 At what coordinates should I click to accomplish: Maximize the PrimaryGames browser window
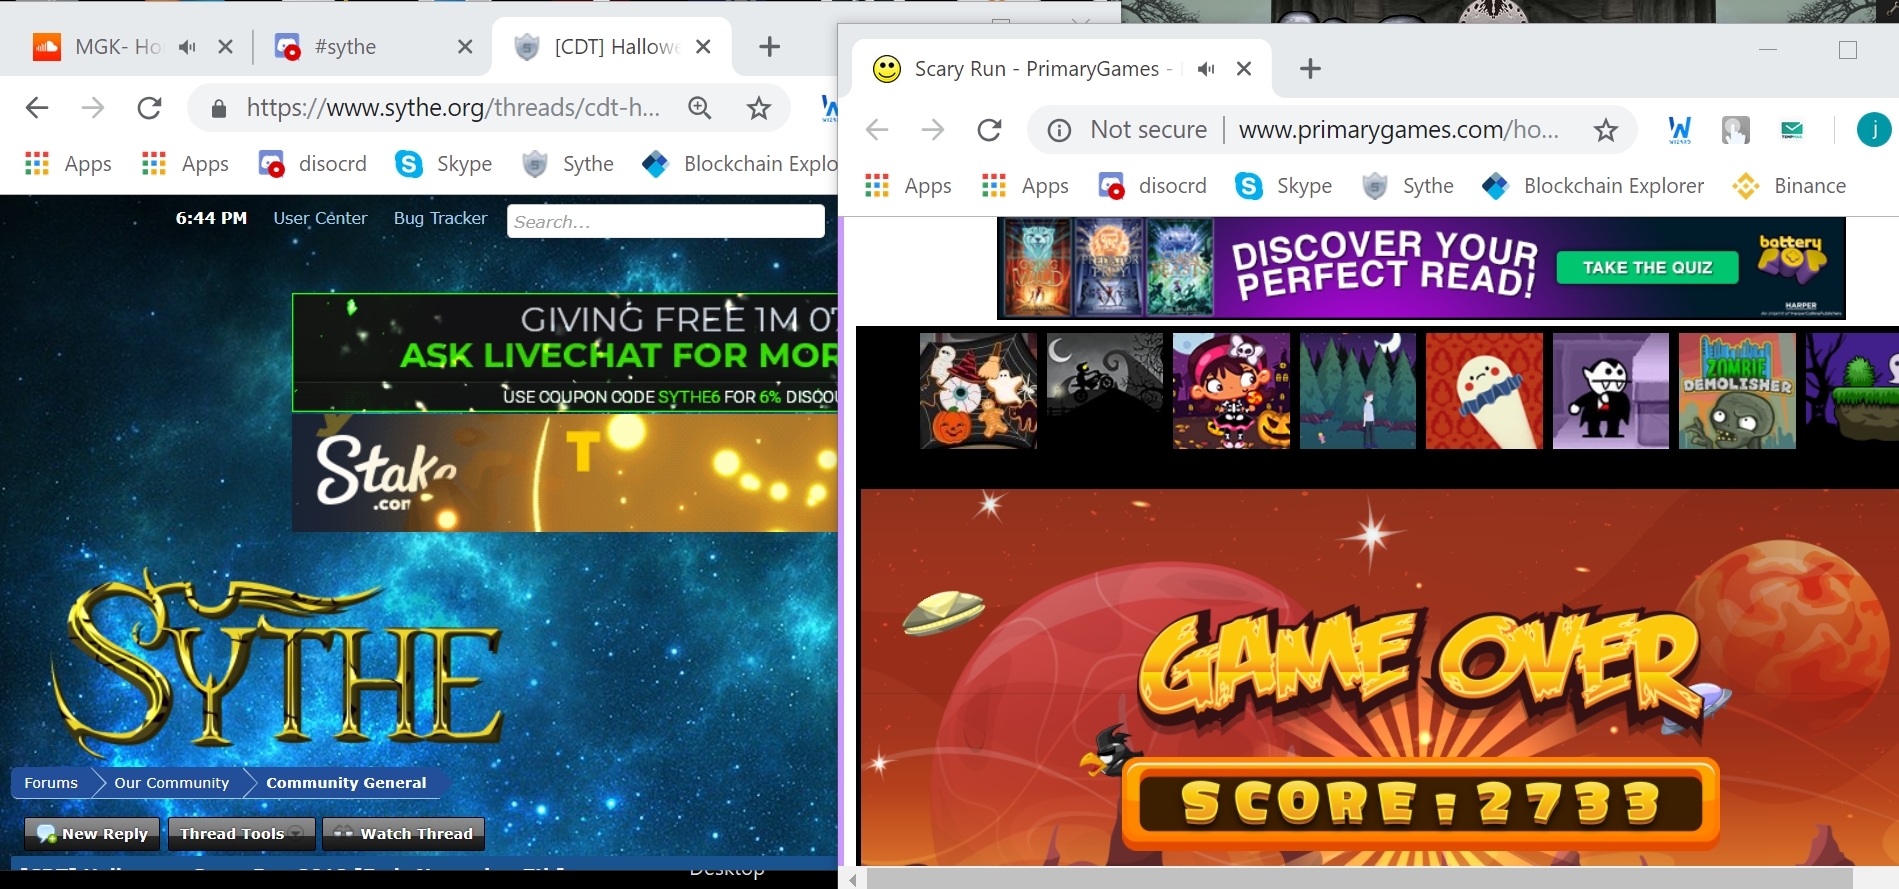(x=1848, y=50)
